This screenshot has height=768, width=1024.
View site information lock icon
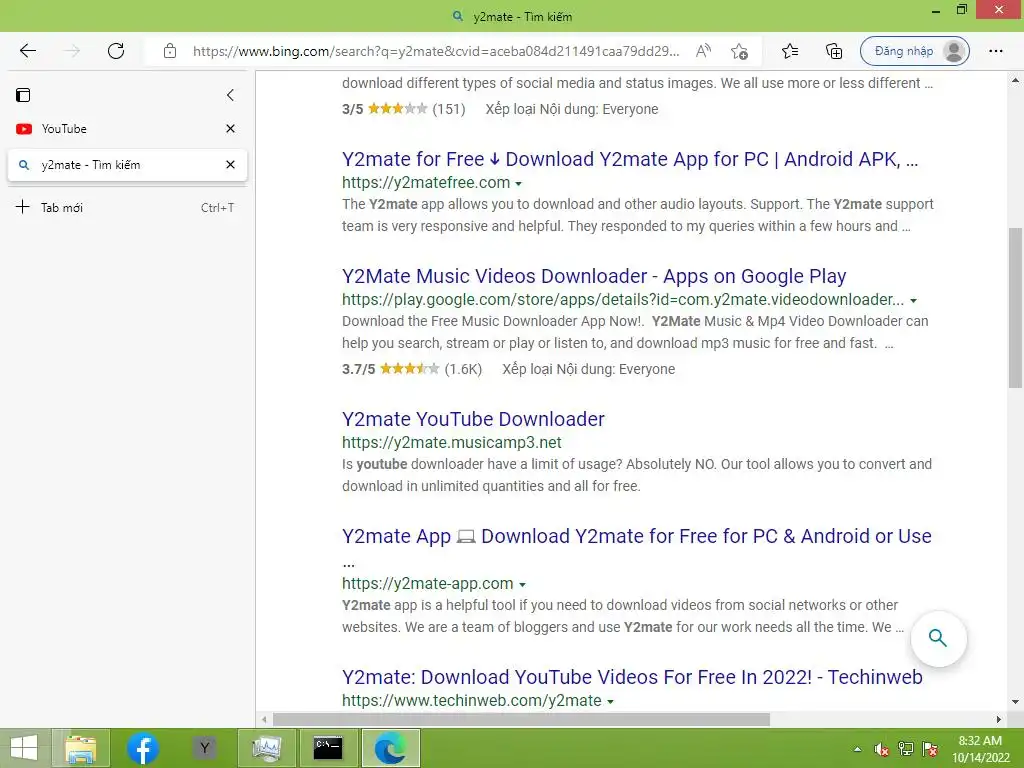pos(170,51)
